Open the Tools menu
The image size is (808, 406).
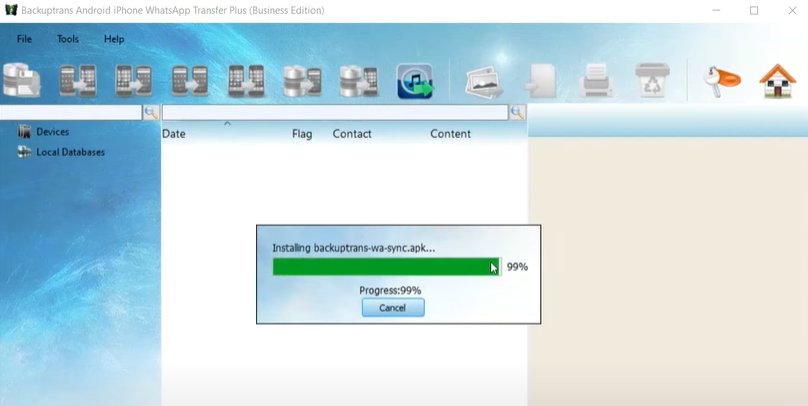(x=68, y=39)
